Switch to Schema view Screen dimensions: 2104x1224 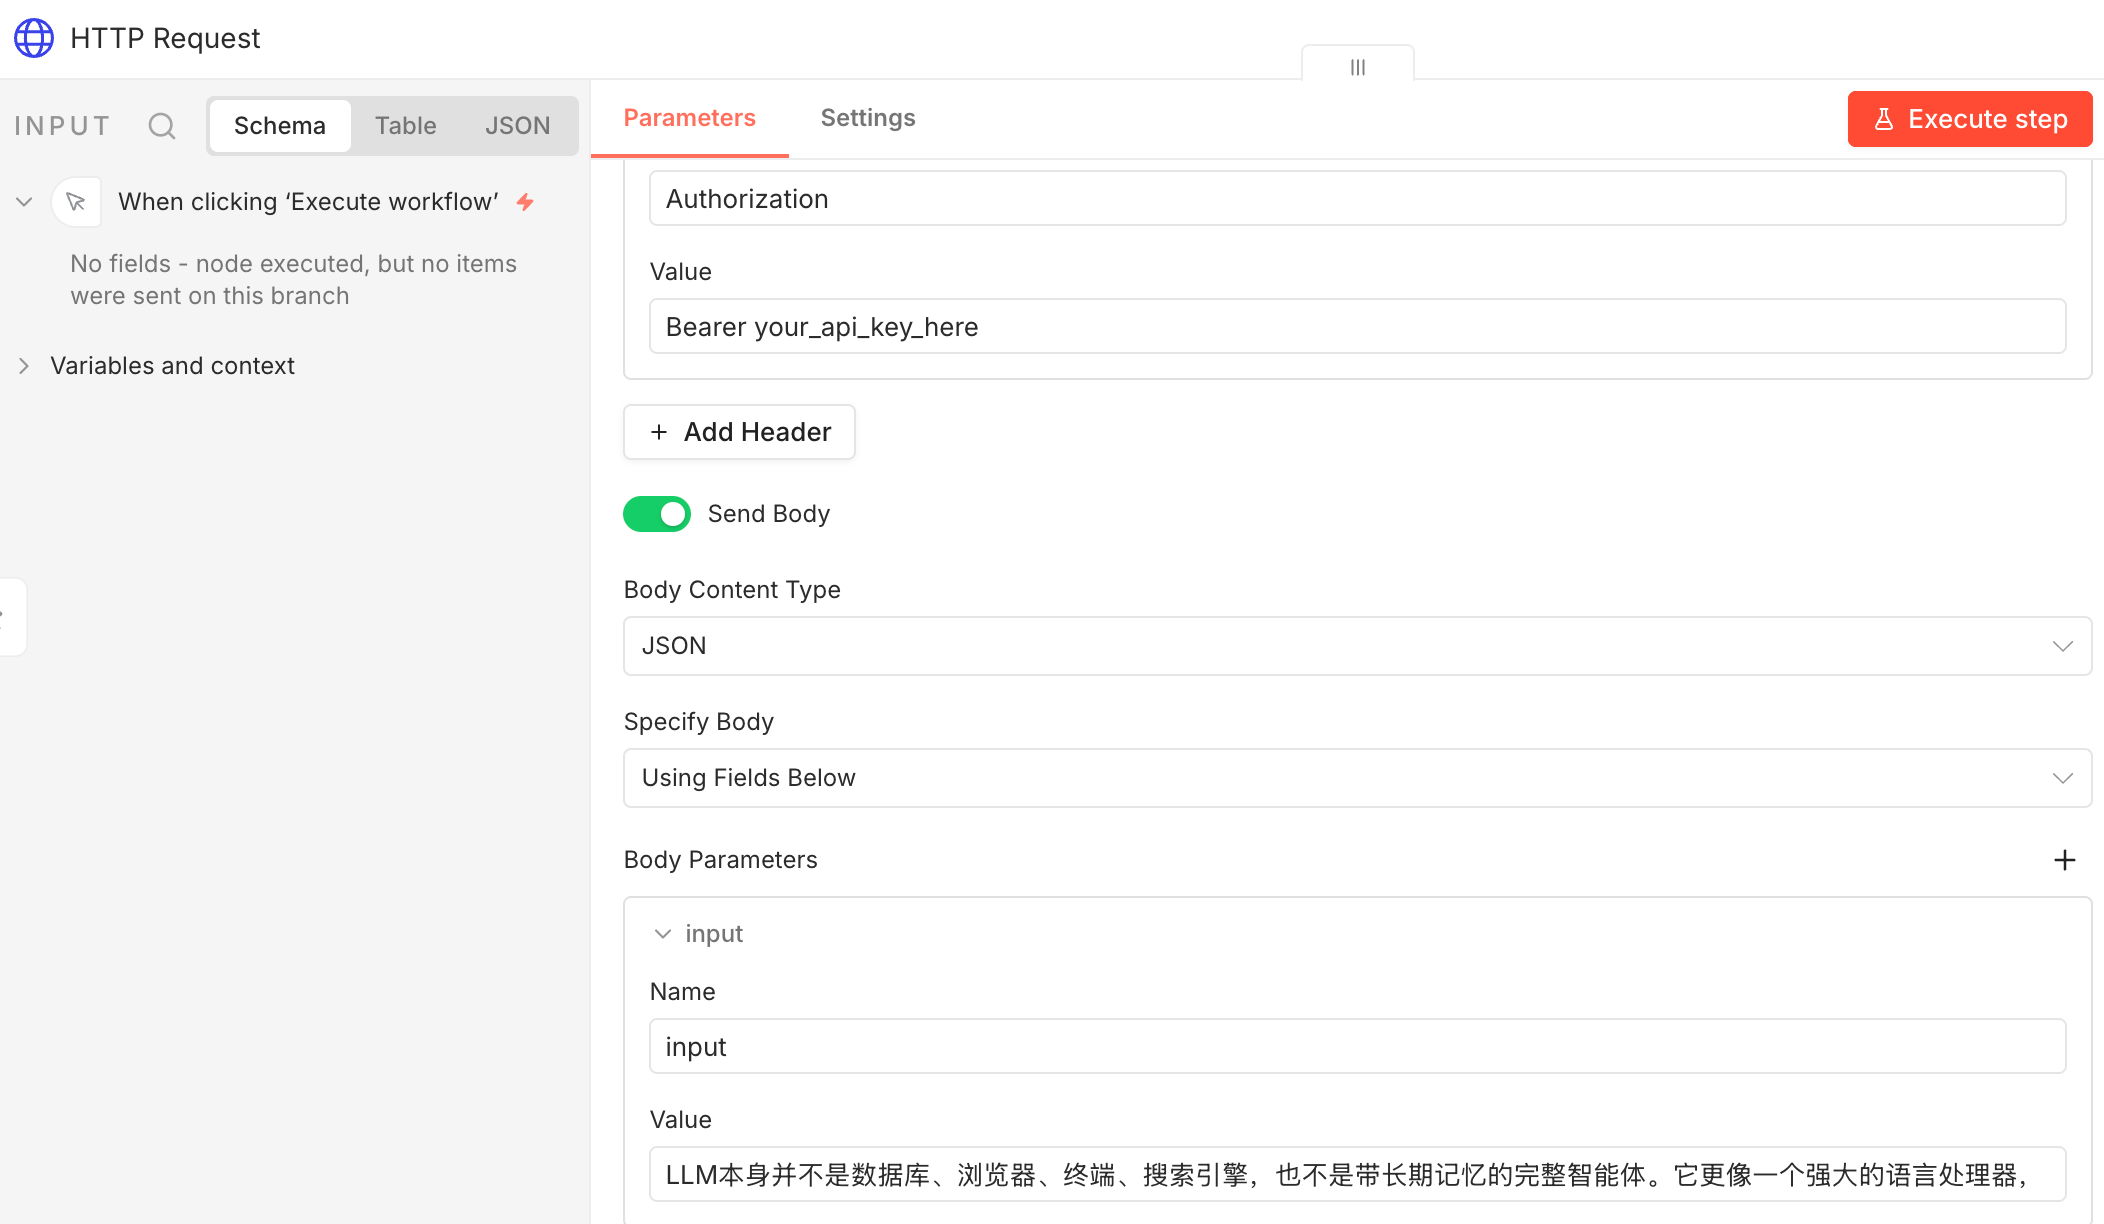coord(280,126)
